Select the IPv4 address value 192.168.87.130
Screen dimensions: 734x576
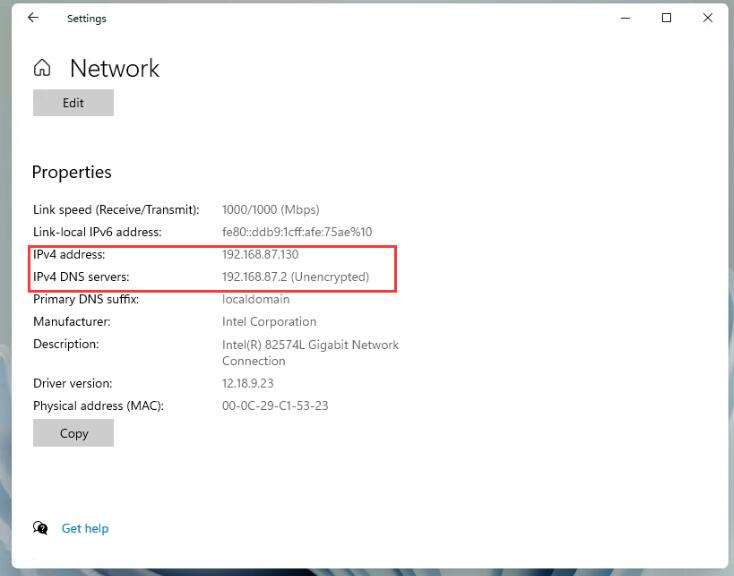(260, 255)
